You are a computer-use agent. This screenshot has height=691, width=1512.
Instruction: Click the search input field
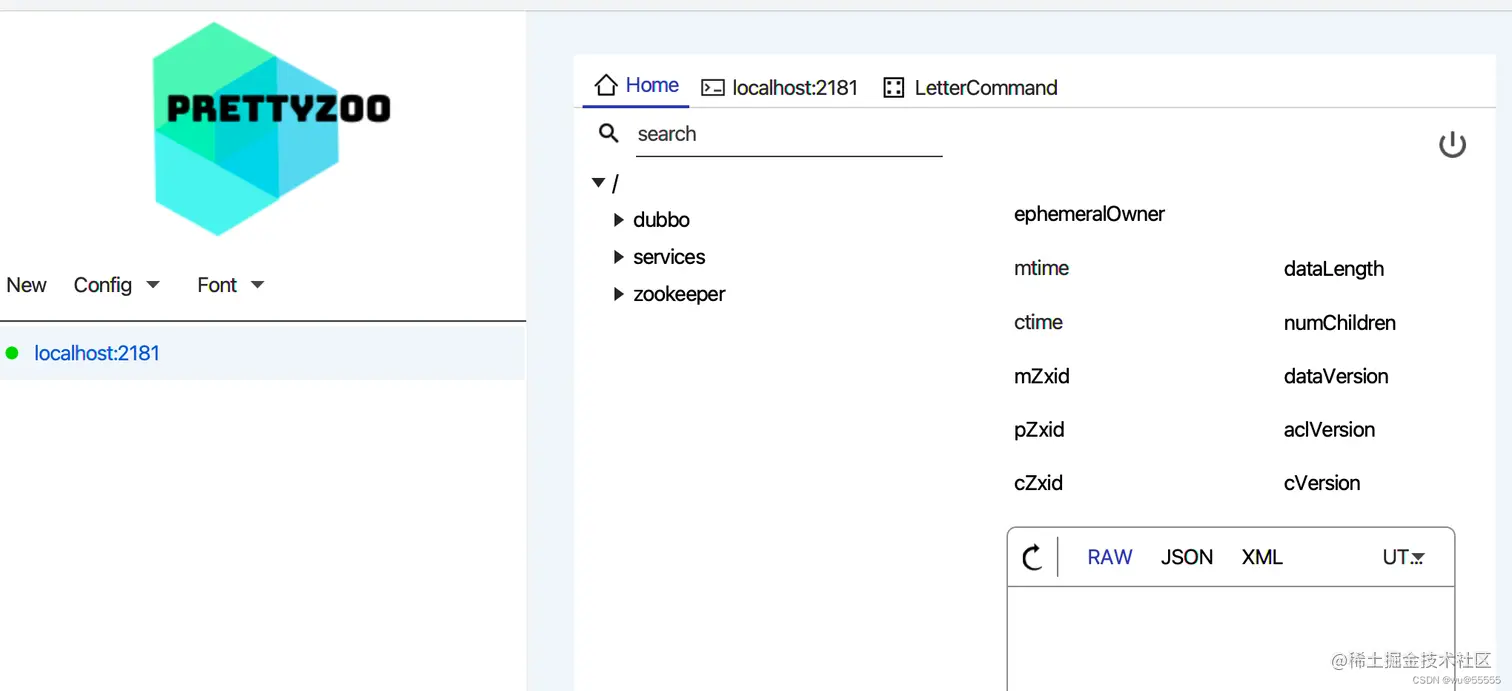click(x=789, y=134)
